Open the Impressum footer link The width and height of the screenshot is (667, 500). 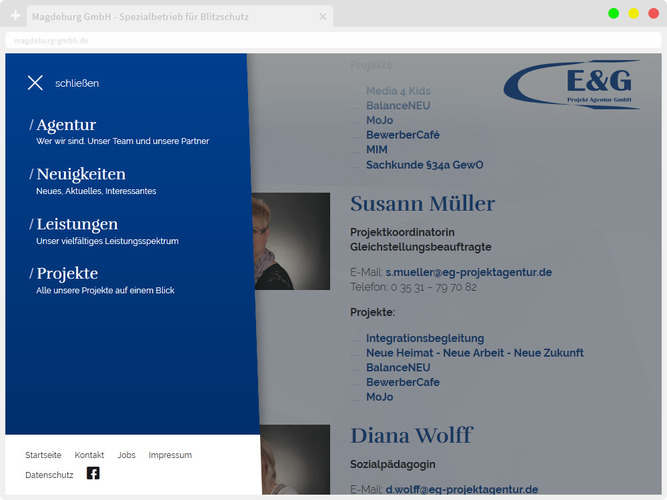[x=170, y=455]
